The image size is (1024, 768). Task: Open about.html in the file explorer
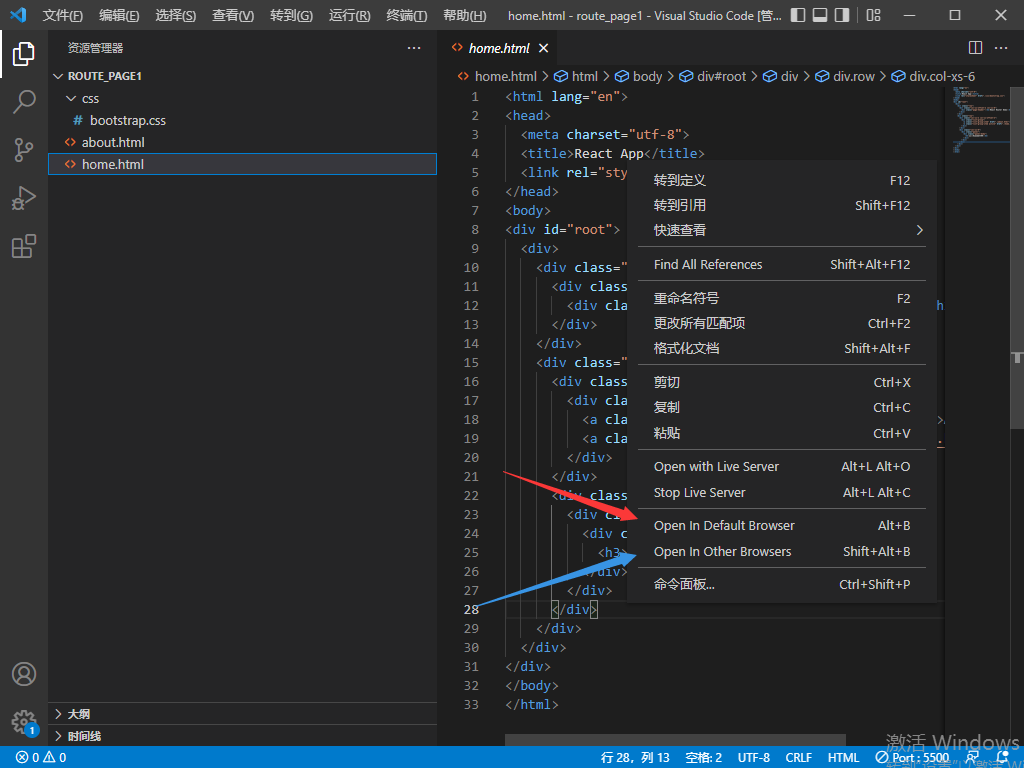pyautogui.click(x=113, y=142)
